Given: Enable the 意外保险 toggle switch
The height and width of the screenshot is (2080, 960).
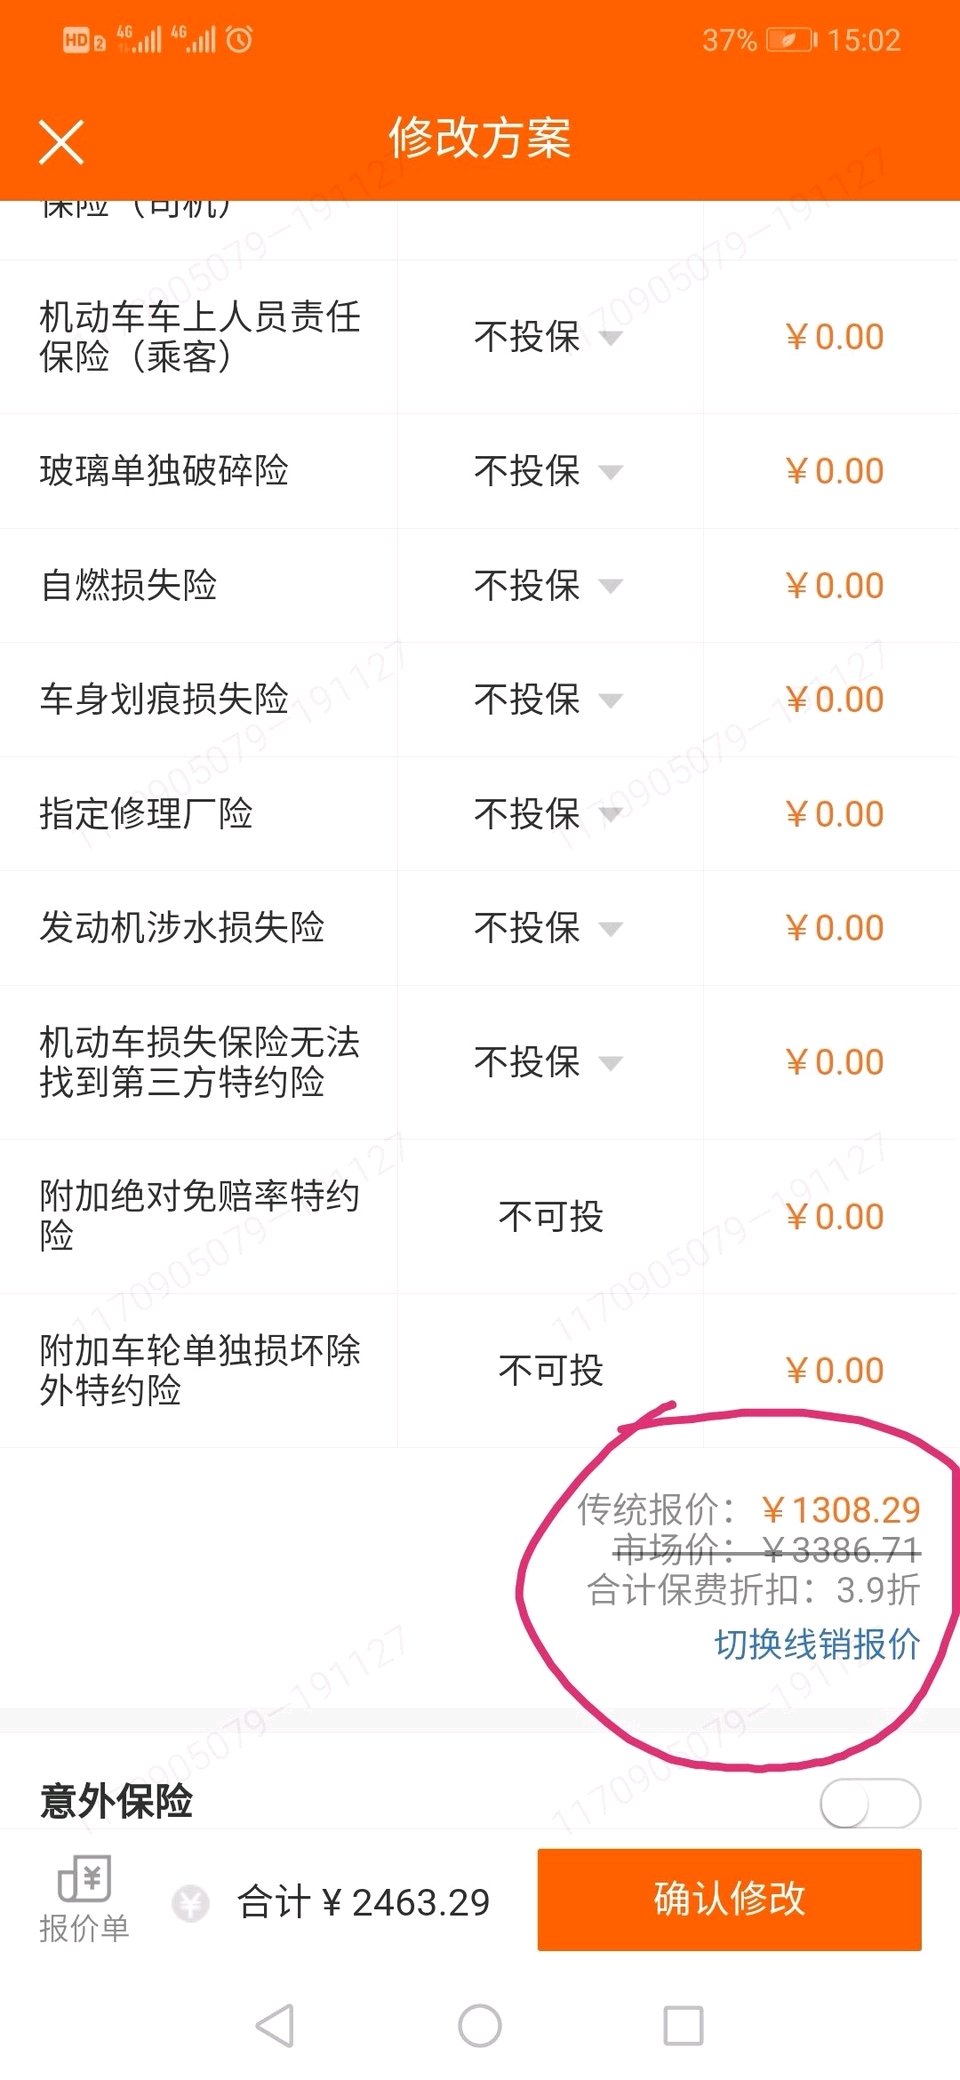Looking at the screenshot, I should pyautogui.click(x=870, y=1802).
